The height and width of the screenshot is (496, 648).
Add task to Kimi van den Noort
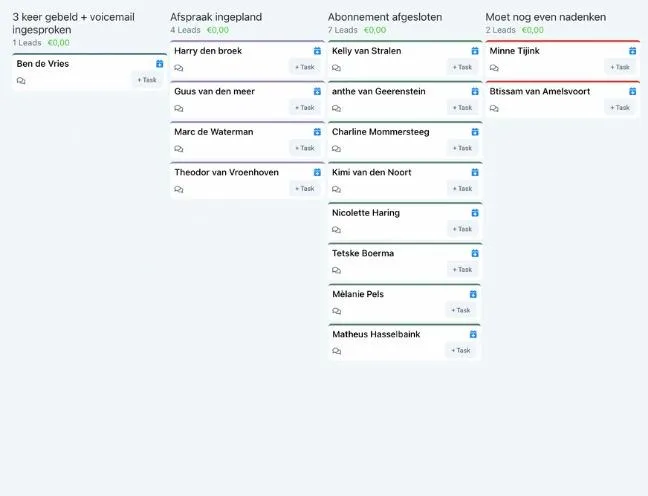tap(462, 188)
